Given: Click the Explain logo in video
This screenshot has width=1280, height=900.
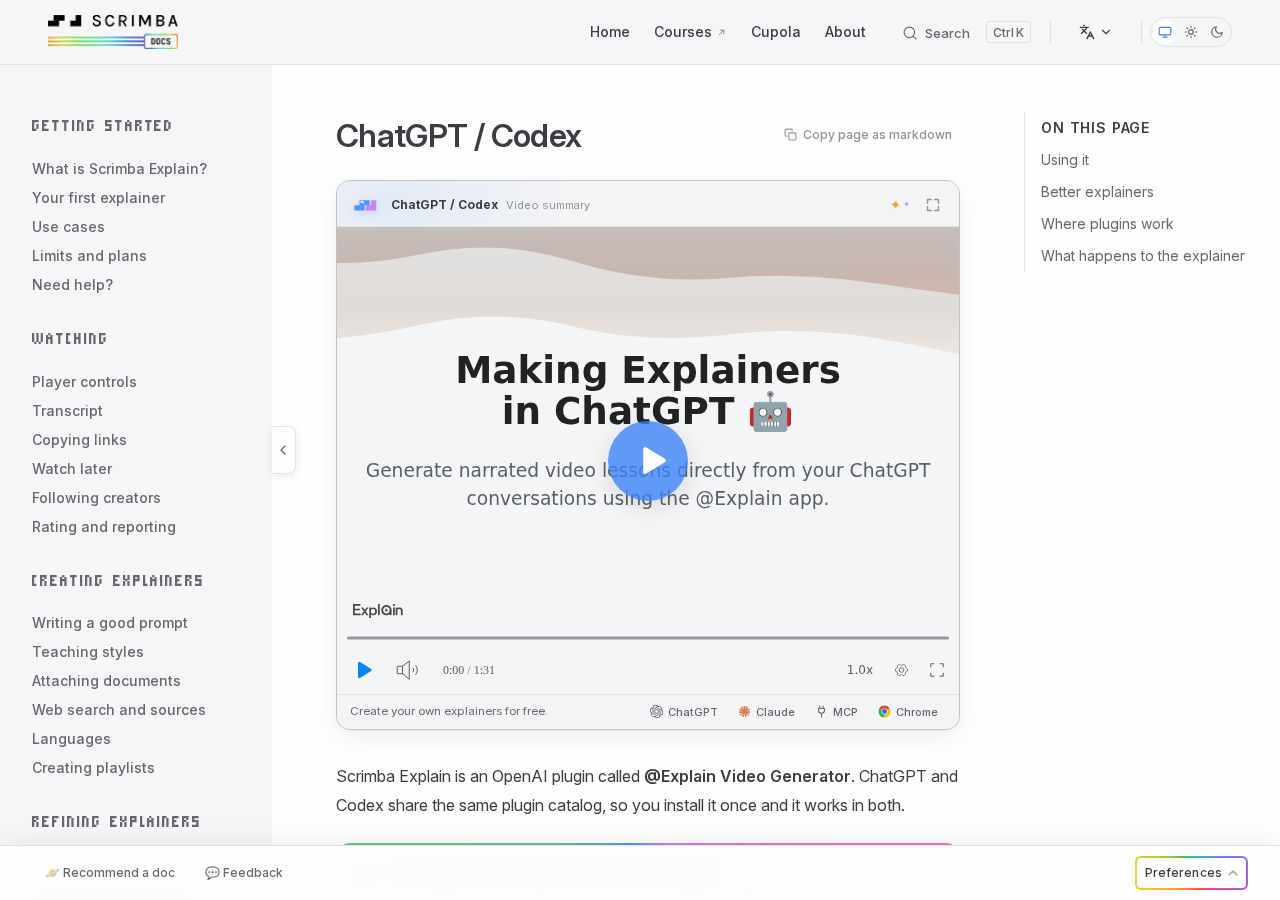Looking at the screenshot, I should pos(378,610).
